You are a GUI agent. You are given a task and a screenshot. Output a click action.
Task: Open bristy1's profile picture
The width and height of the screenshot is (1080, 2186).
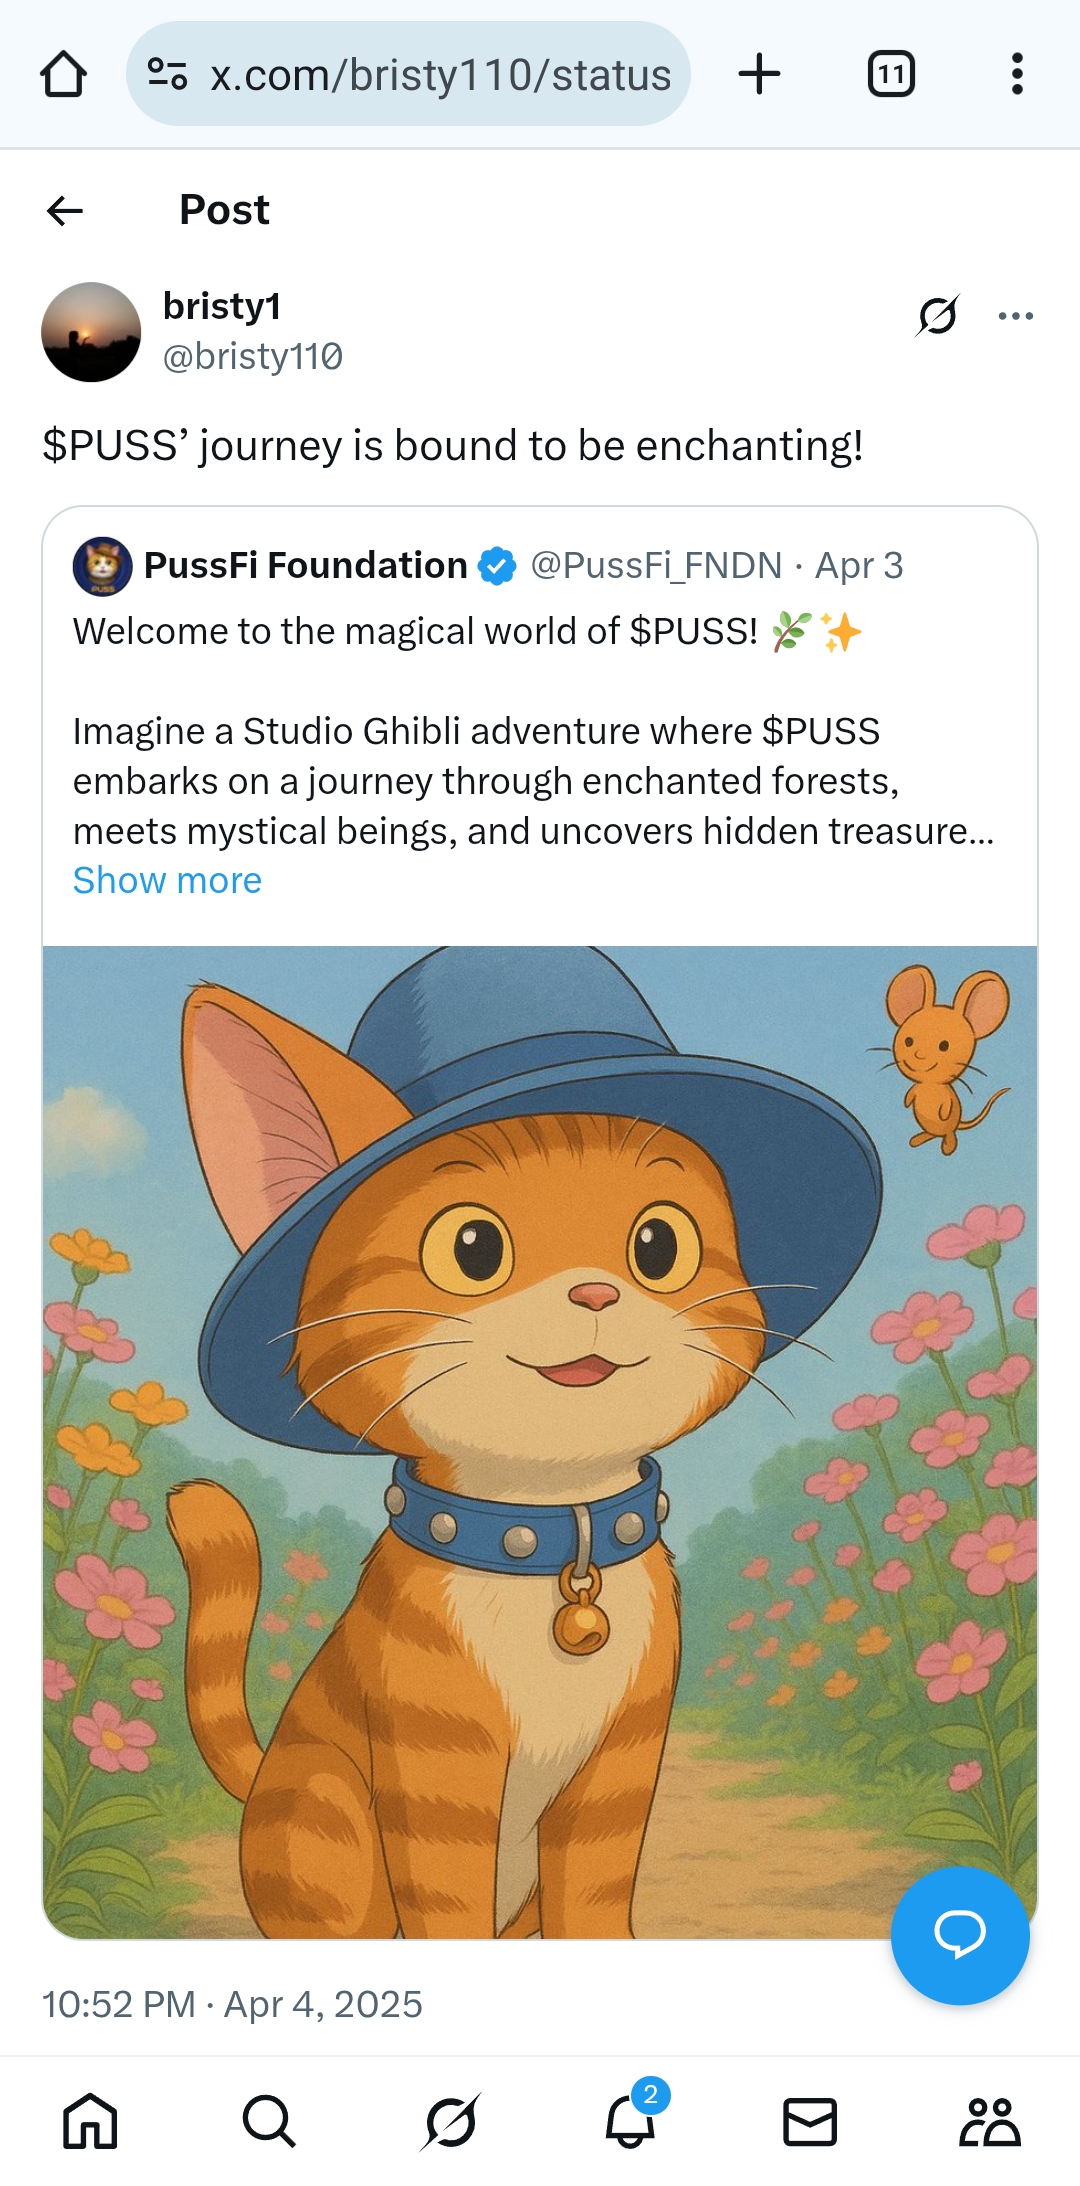91,332
